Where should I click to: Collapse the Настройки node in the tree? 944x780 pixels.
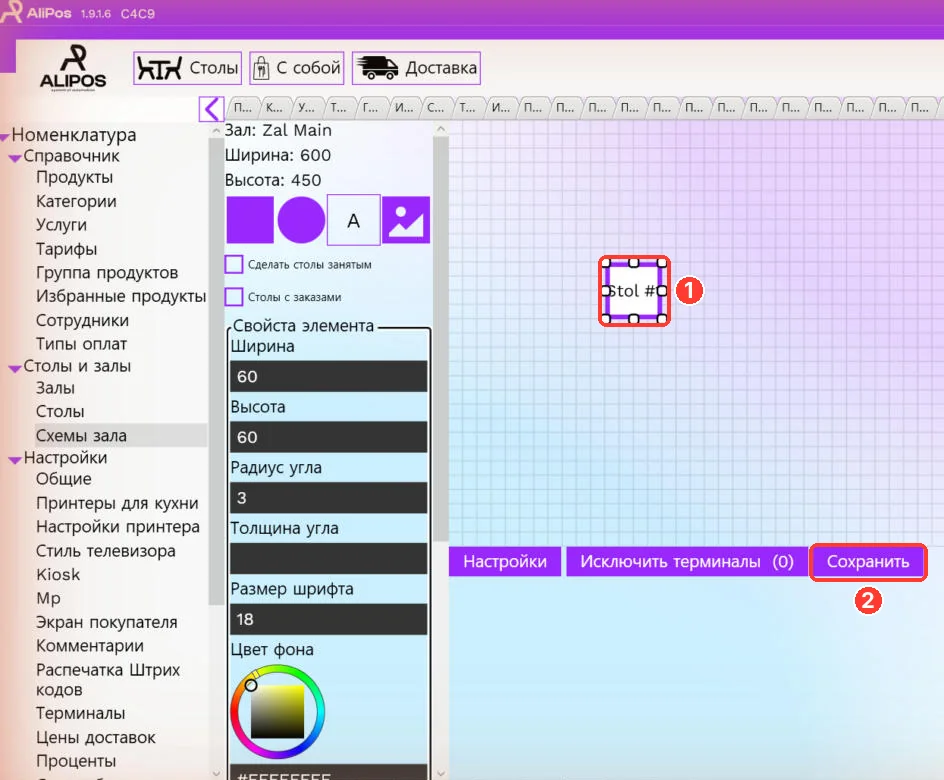point(15,460)
